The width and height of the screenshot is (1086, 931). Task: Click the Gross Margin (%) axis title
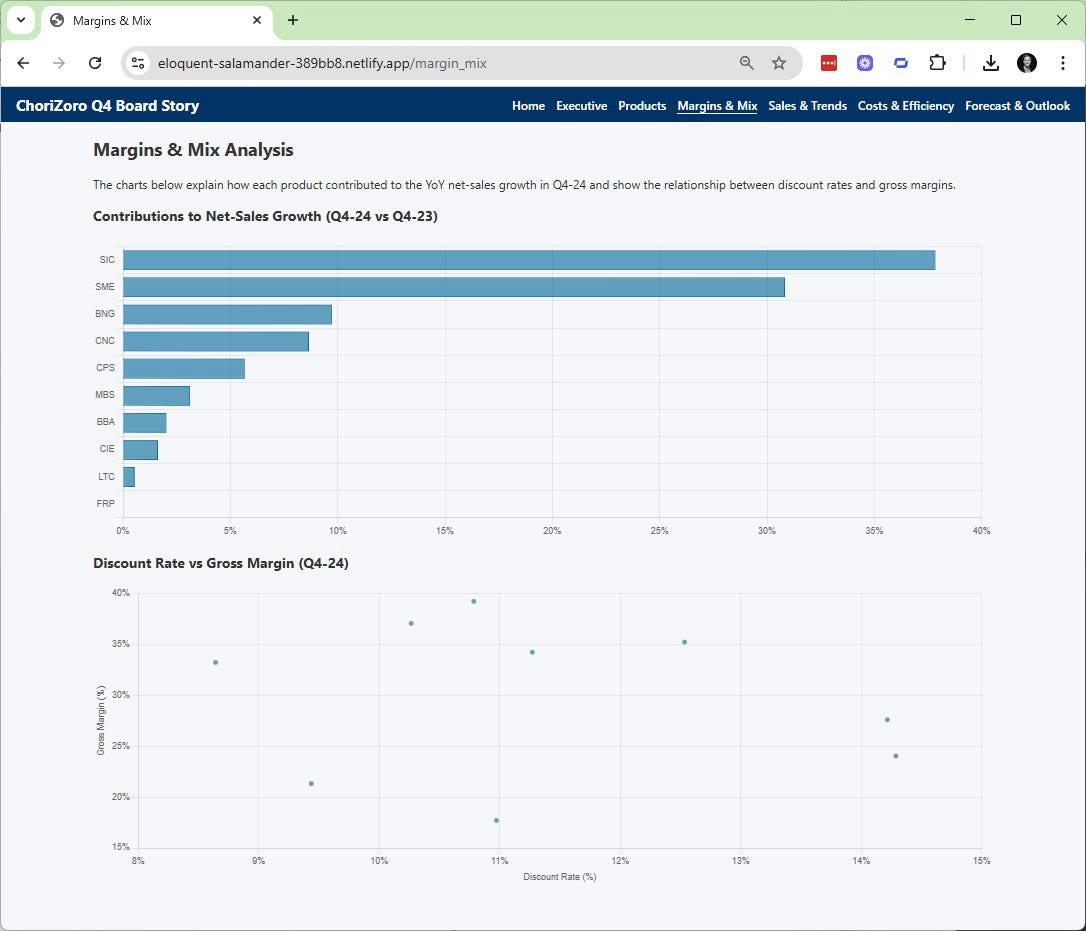click(101, 720)
